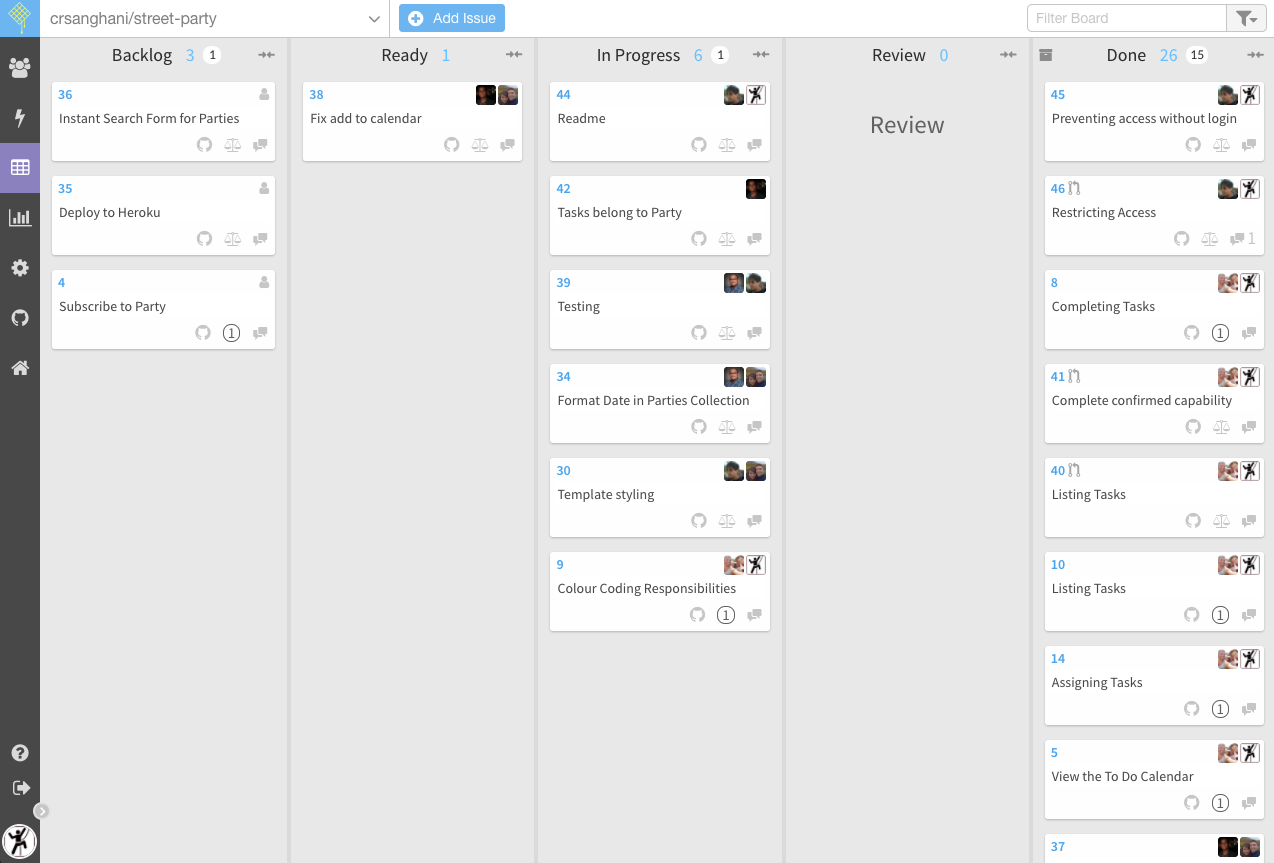Screen dimensions: 1274x863
Task: Open issue number 45 link
Action: pyautogui.click(x=1058, y=95)
